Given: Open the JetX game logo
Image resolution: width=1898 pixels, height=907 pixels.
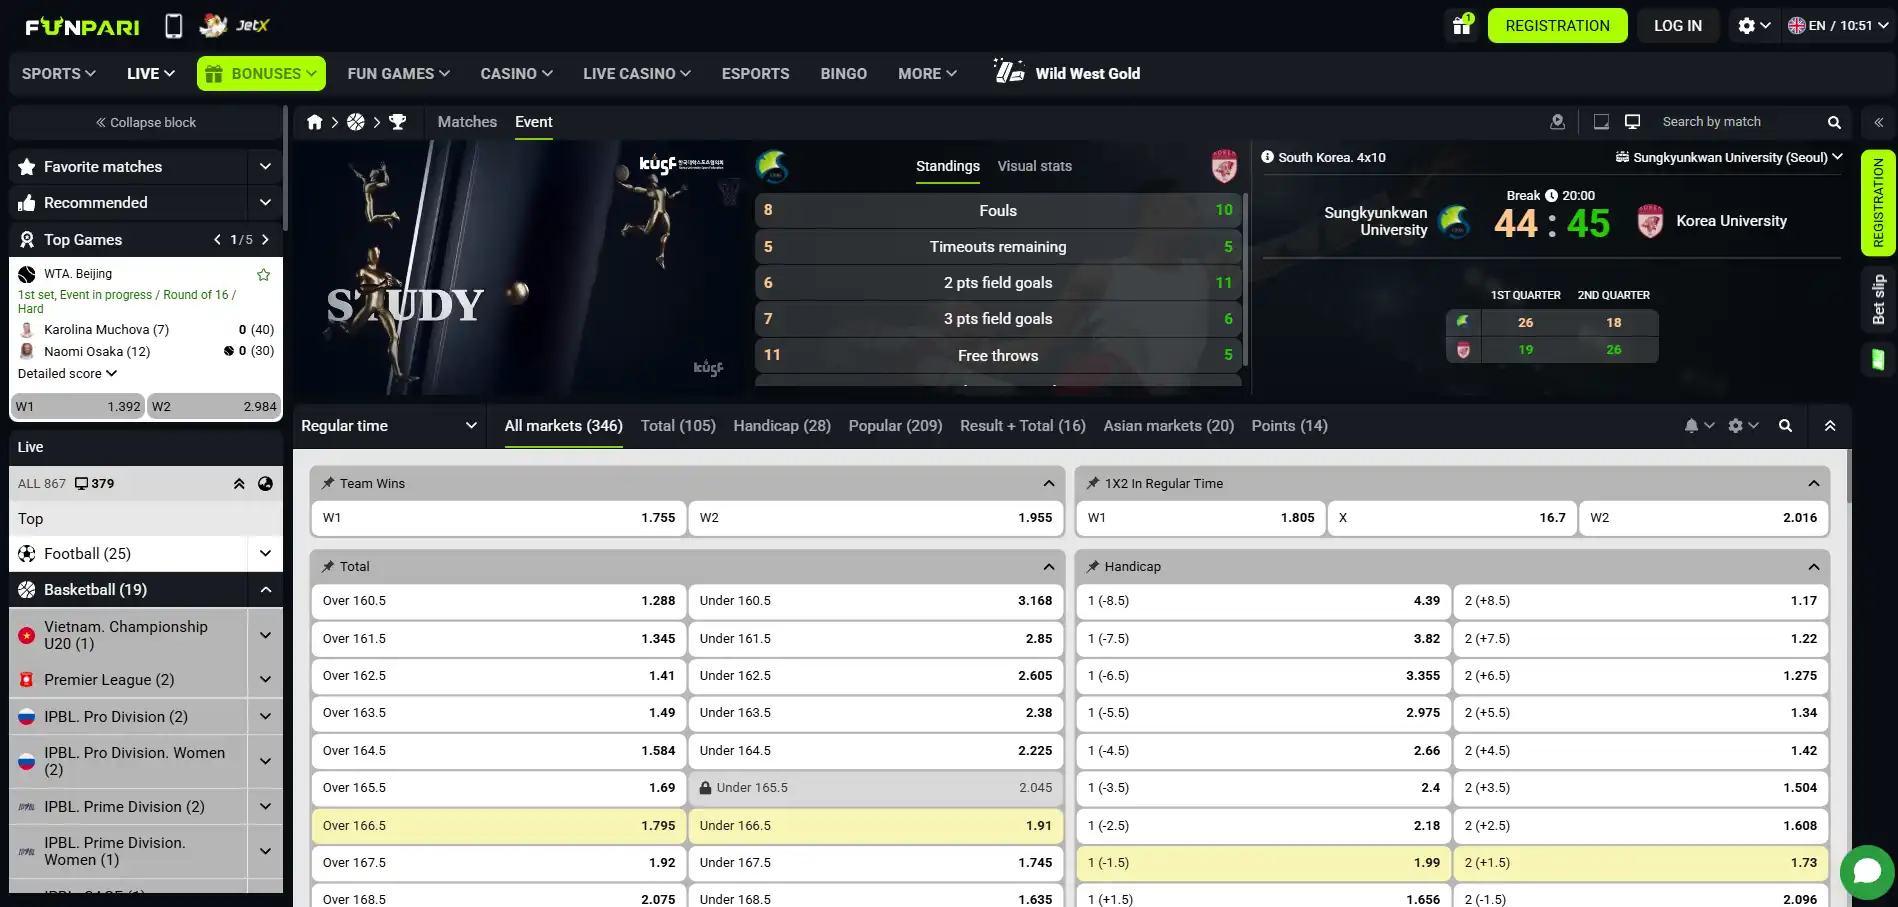Looking at the screenshot, I should (235, 25).
